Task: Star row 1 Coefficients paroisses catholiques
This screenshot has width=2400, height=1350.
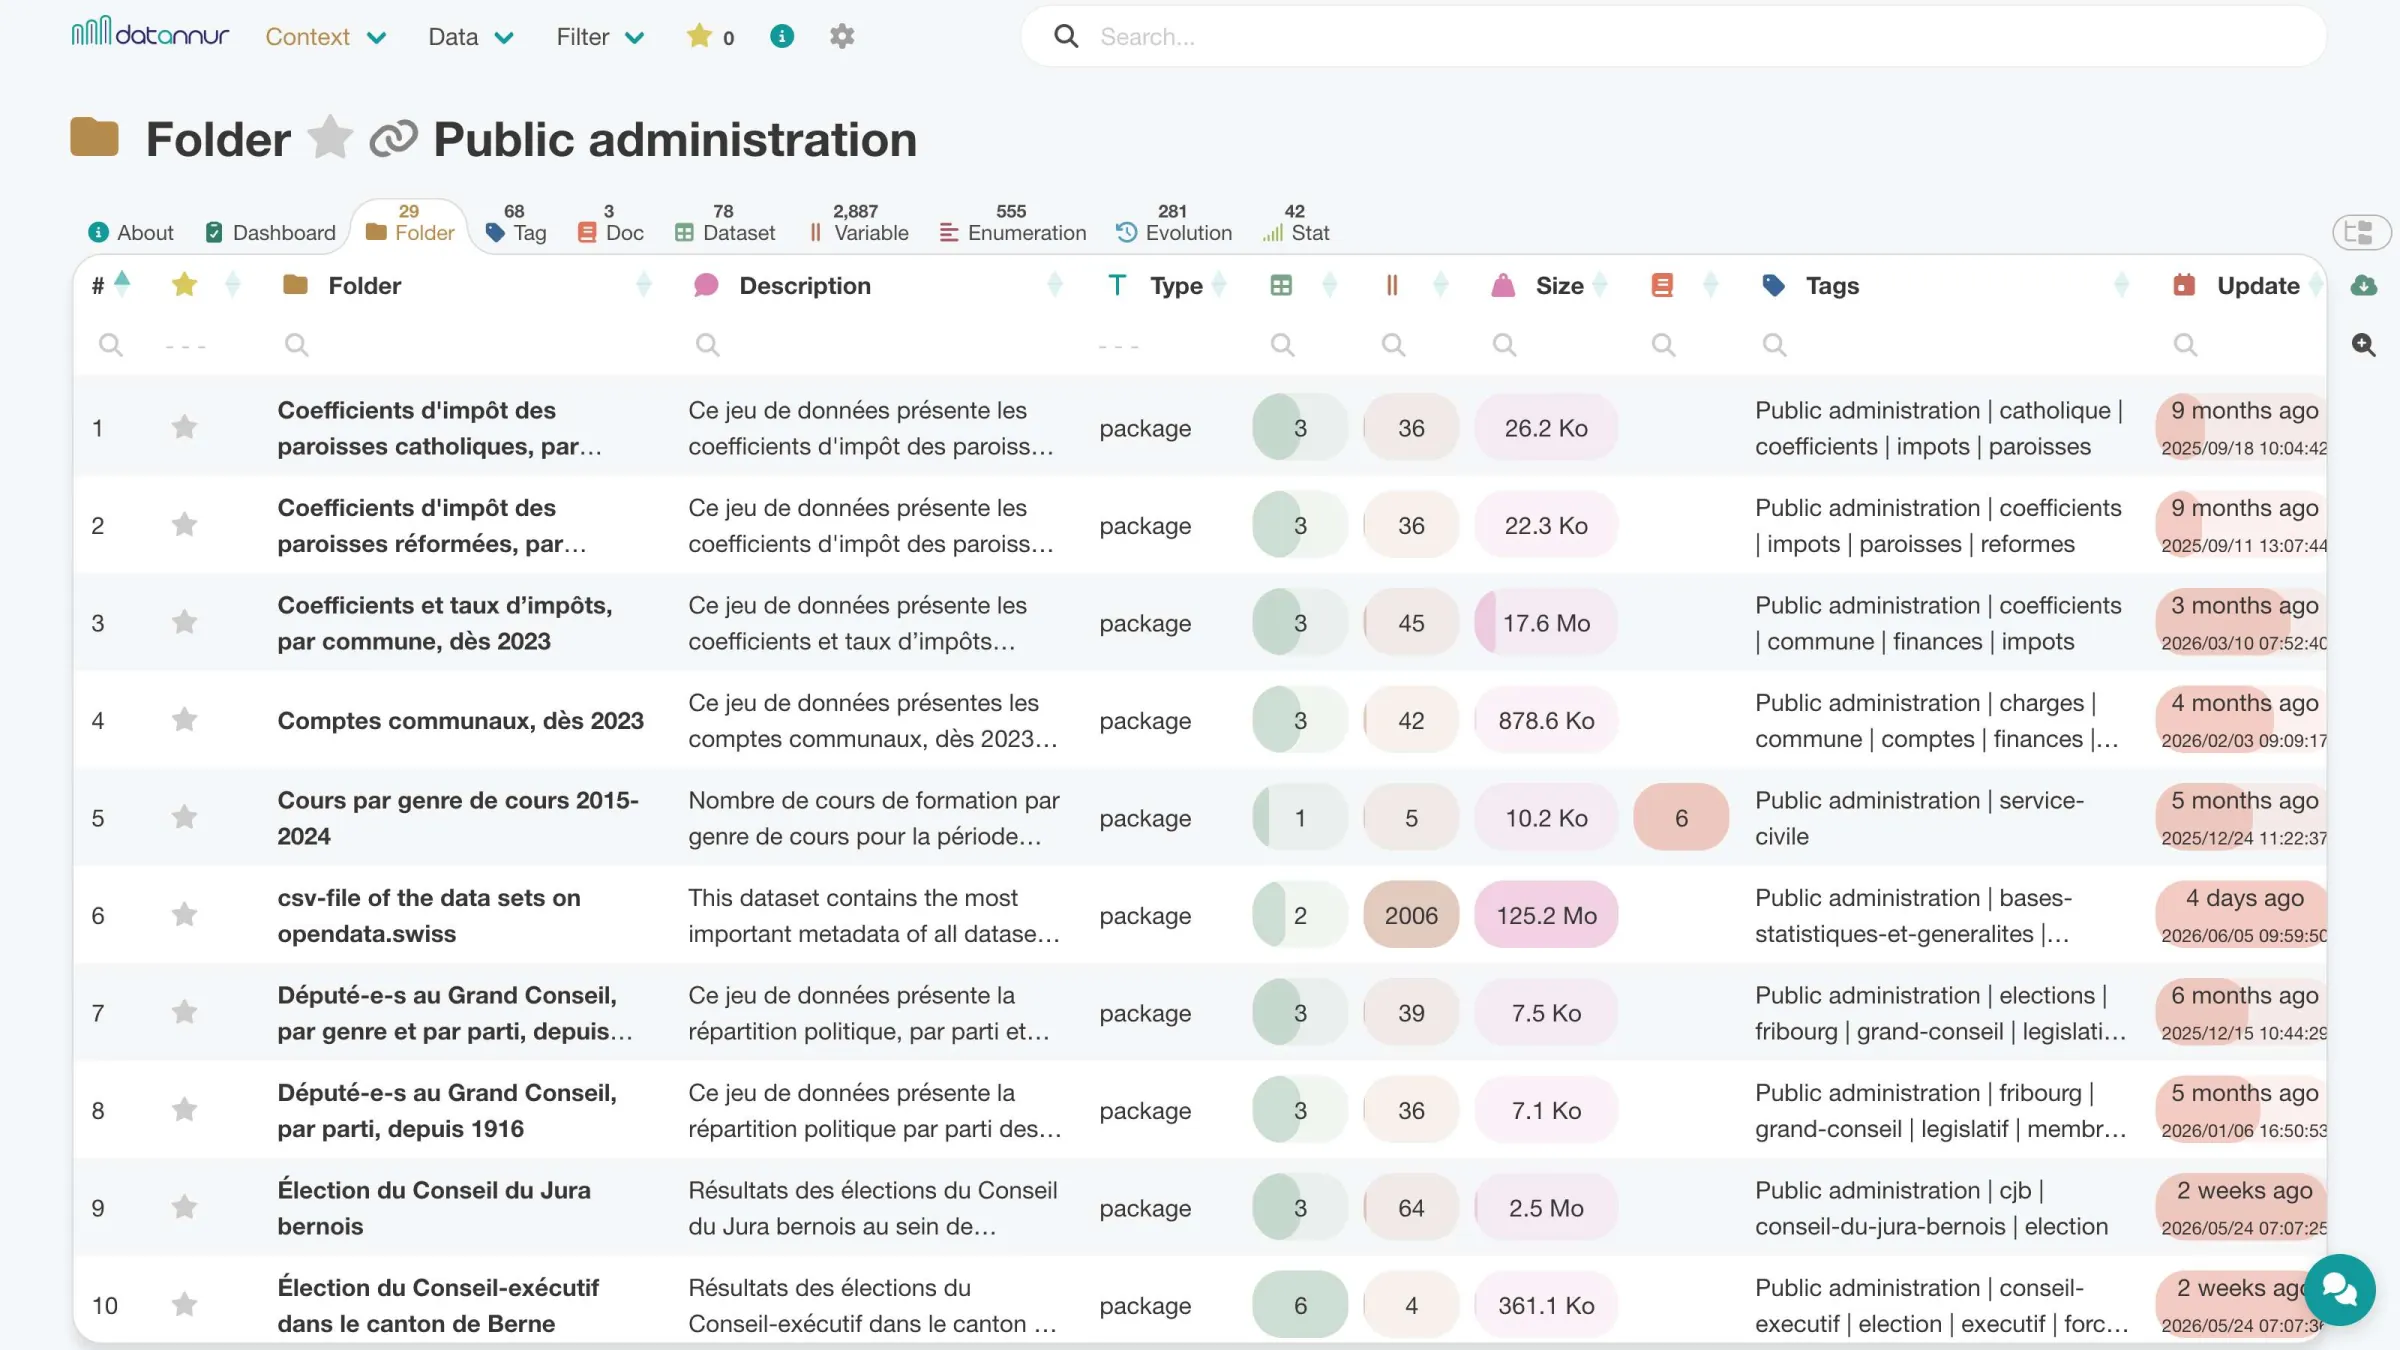Action: click(184, 428)
